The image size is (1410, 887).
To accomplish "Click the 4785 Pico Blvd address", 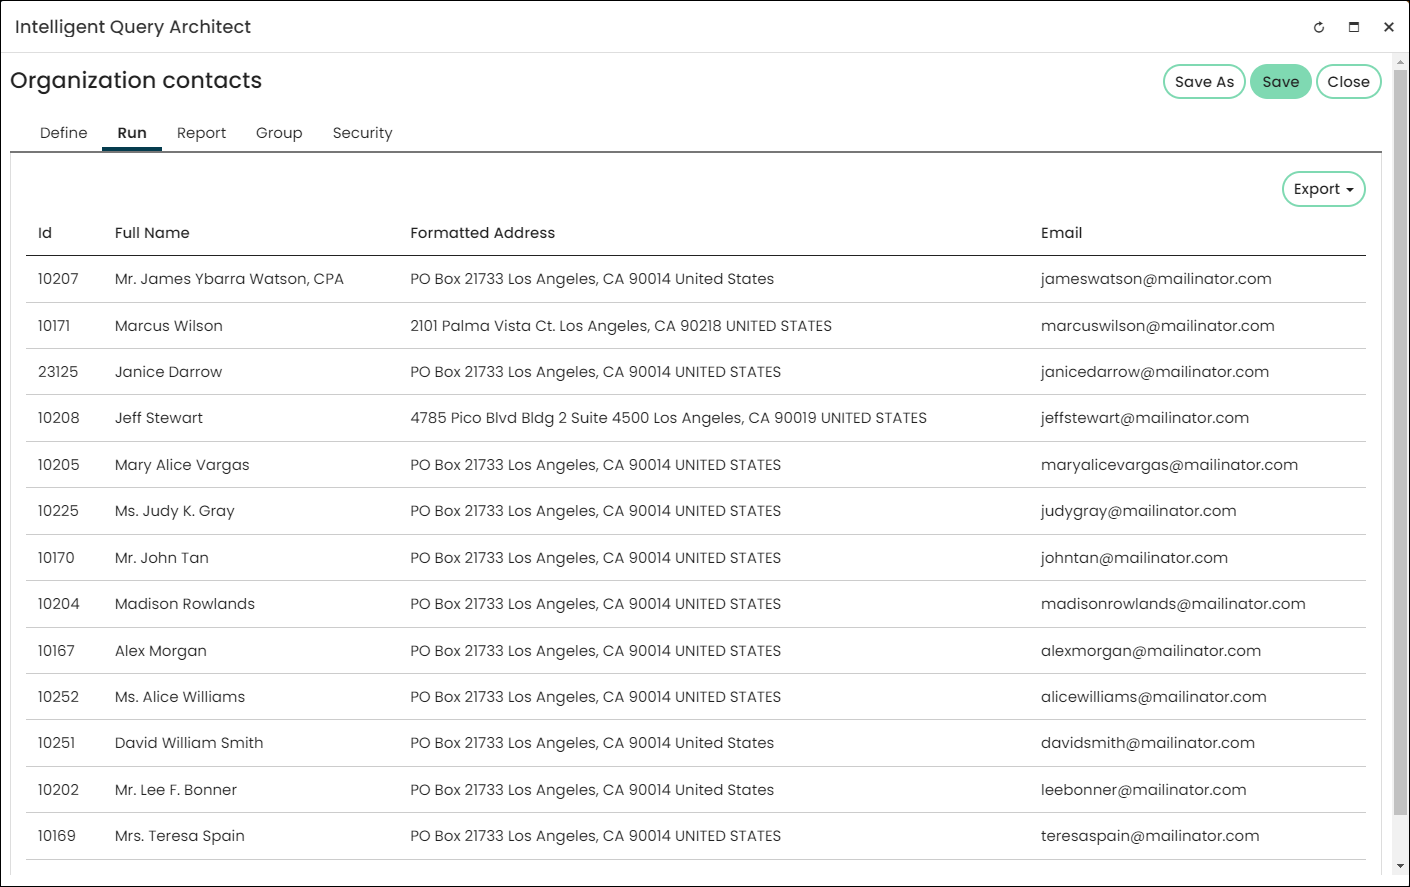I will coord(668,418).
